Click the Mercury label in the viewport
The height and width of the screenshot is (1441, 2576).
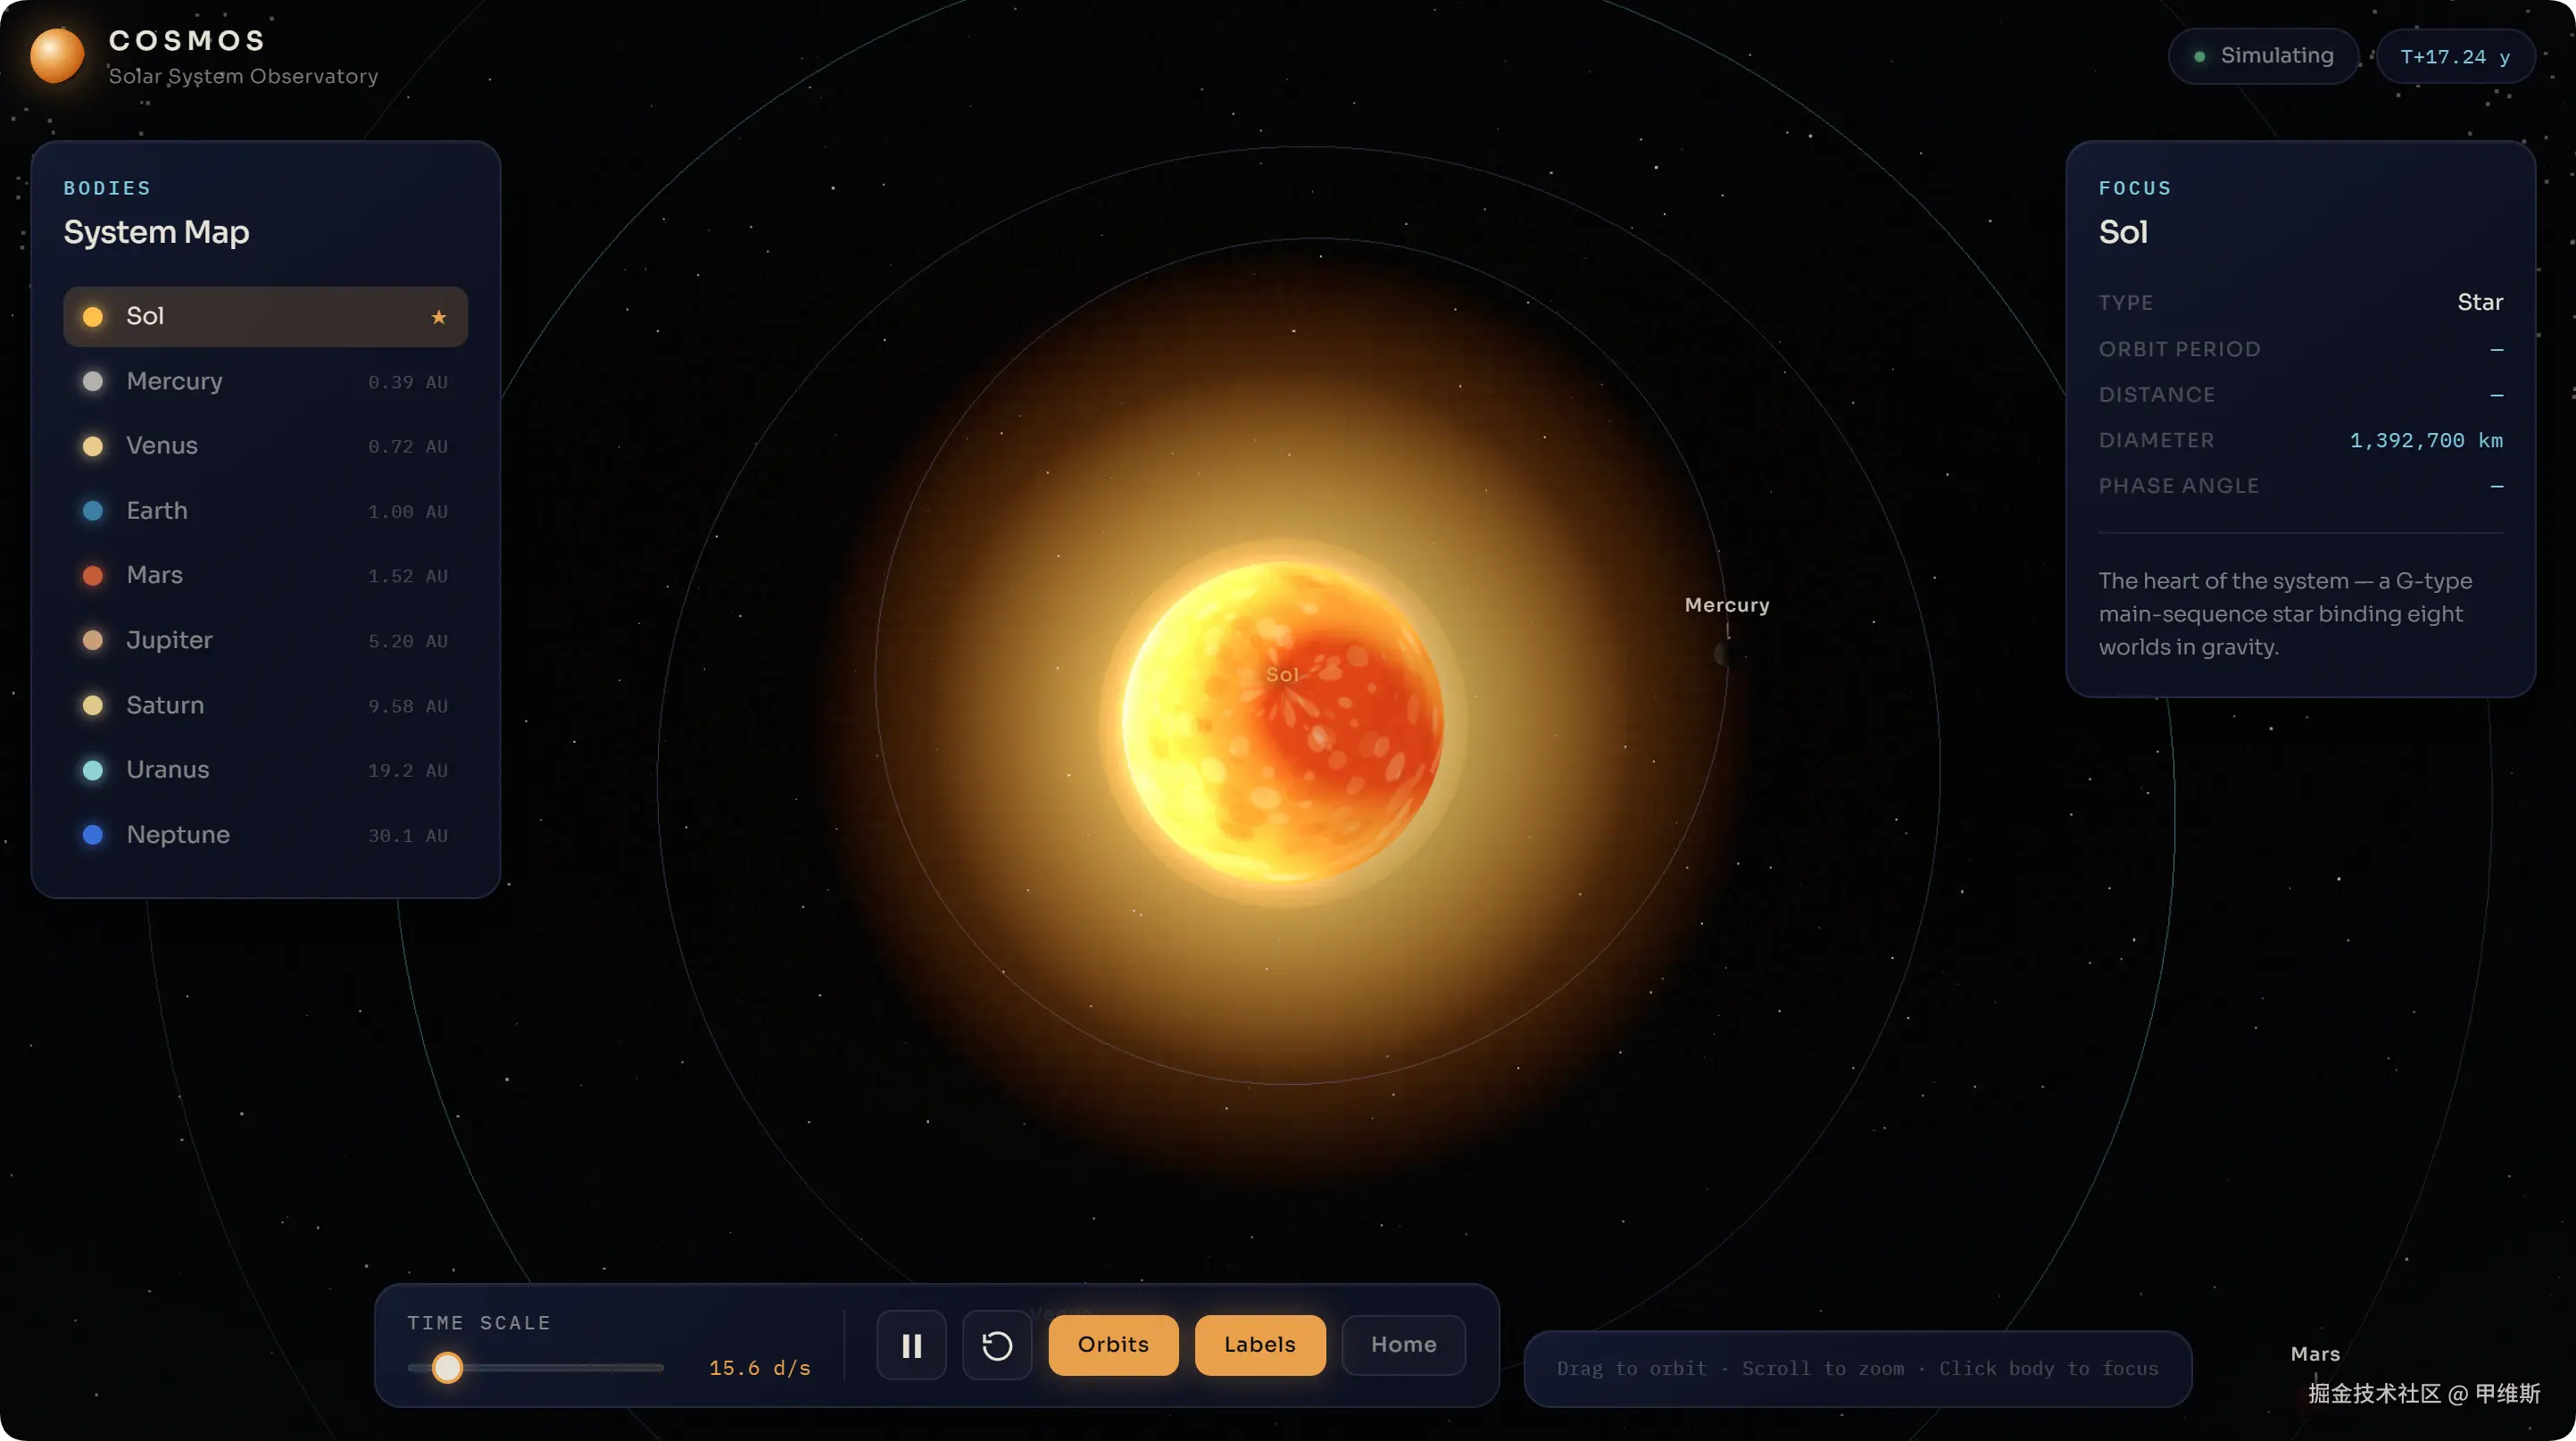click(1727, 605)
